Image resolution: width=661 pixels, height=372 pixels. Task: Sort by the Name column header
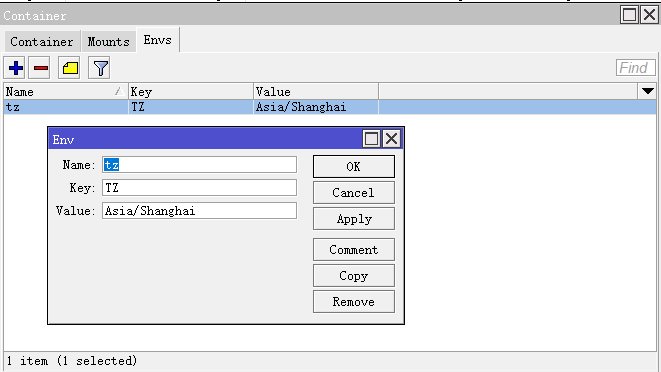click(x=66, y=92)
